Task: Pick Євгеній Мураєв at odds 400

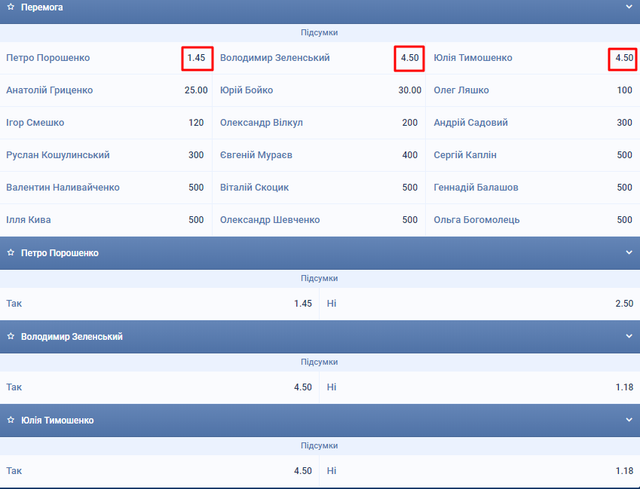Action: click(409, 155)
